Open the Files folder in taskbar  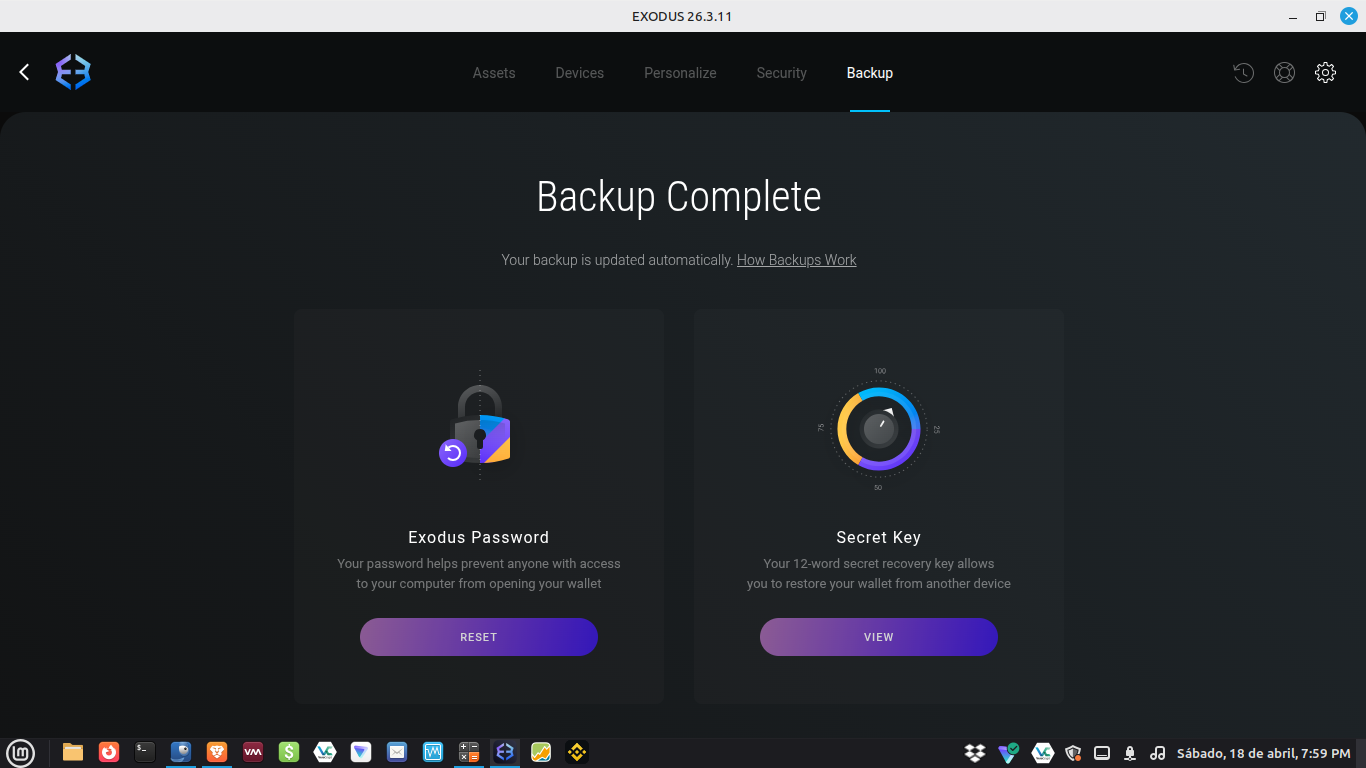pos(73,752)
